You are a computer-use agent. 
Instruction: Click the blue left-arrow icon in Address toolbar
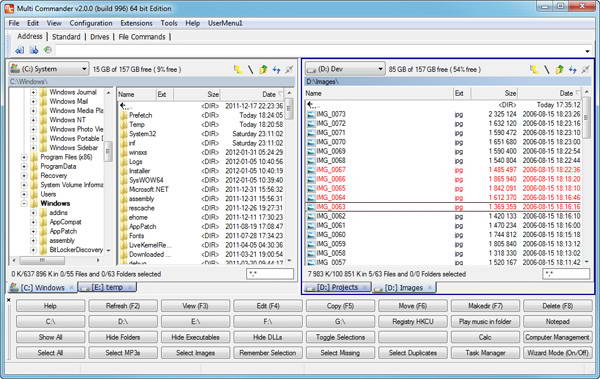(x=19, y=50)
